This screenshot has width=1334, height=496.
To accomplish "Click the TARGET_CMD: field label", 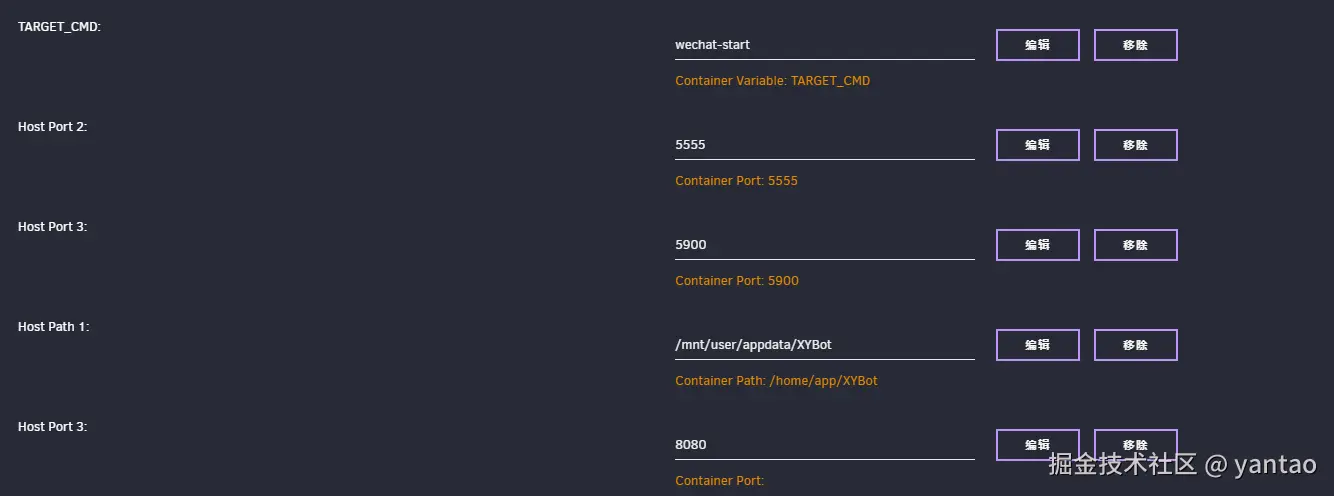I will 59,26.
